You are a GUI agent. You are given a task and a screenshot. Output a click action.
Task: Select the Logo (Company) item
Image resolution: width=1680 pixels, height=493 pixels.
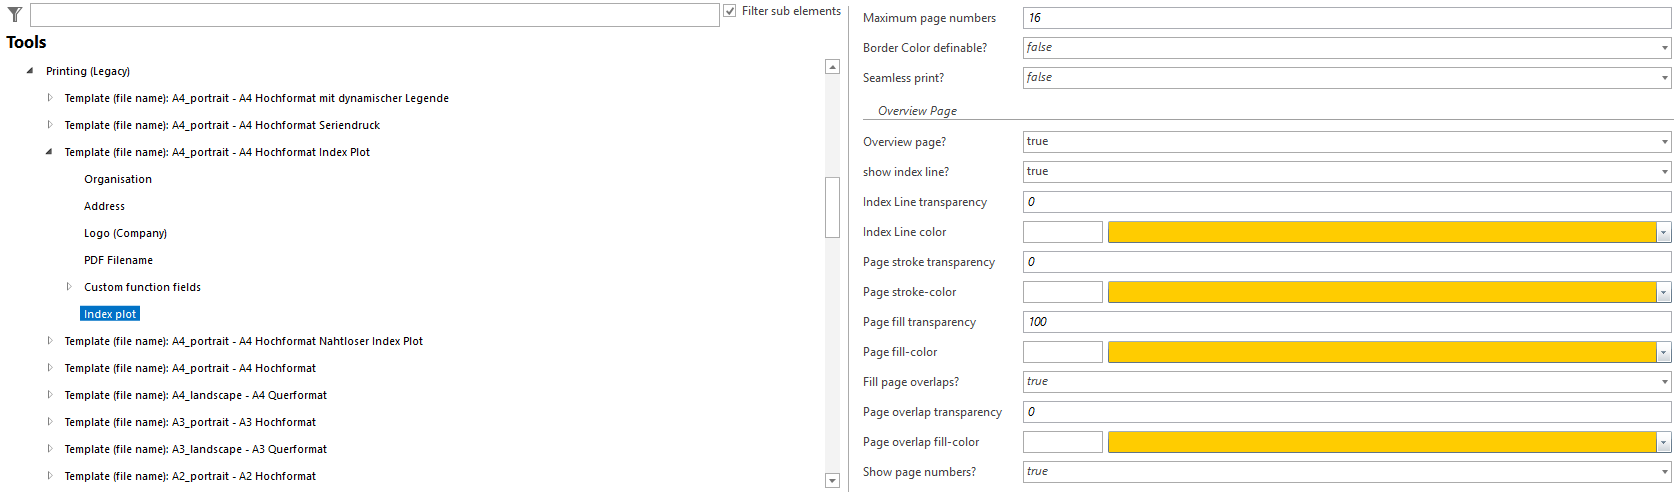pyautogui.click(x=125, y=233)
